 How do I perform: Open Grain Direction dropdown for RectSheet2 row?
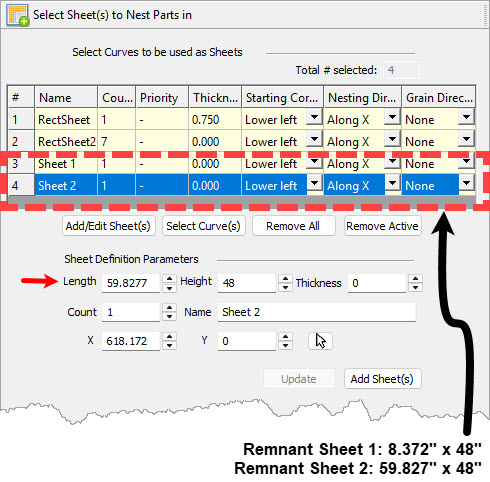click(466, 139)
